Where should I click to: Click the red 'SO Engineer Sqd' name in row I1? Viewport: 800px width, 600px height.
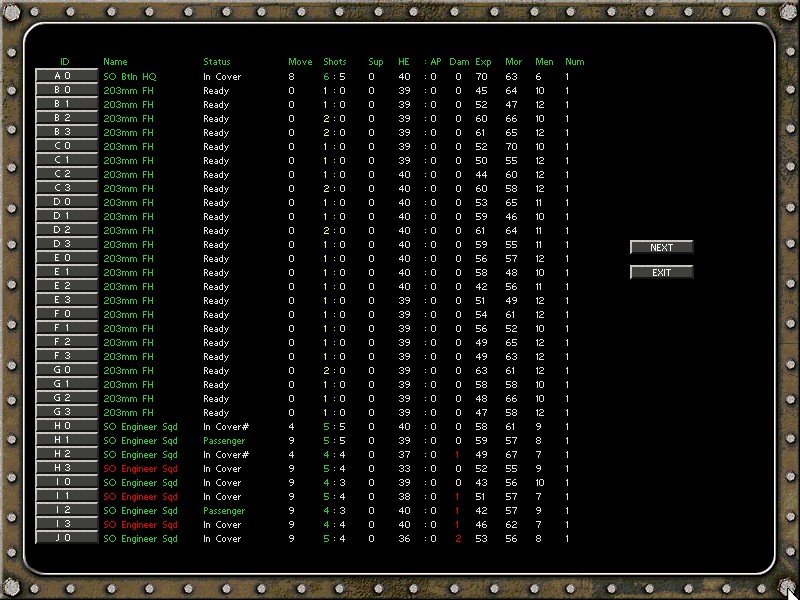tap(140, 496)
